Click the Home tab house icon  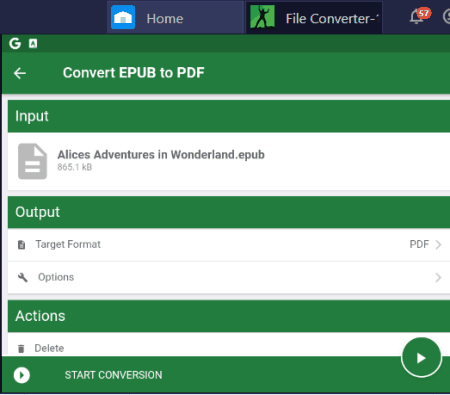click(x=123, y=17)
